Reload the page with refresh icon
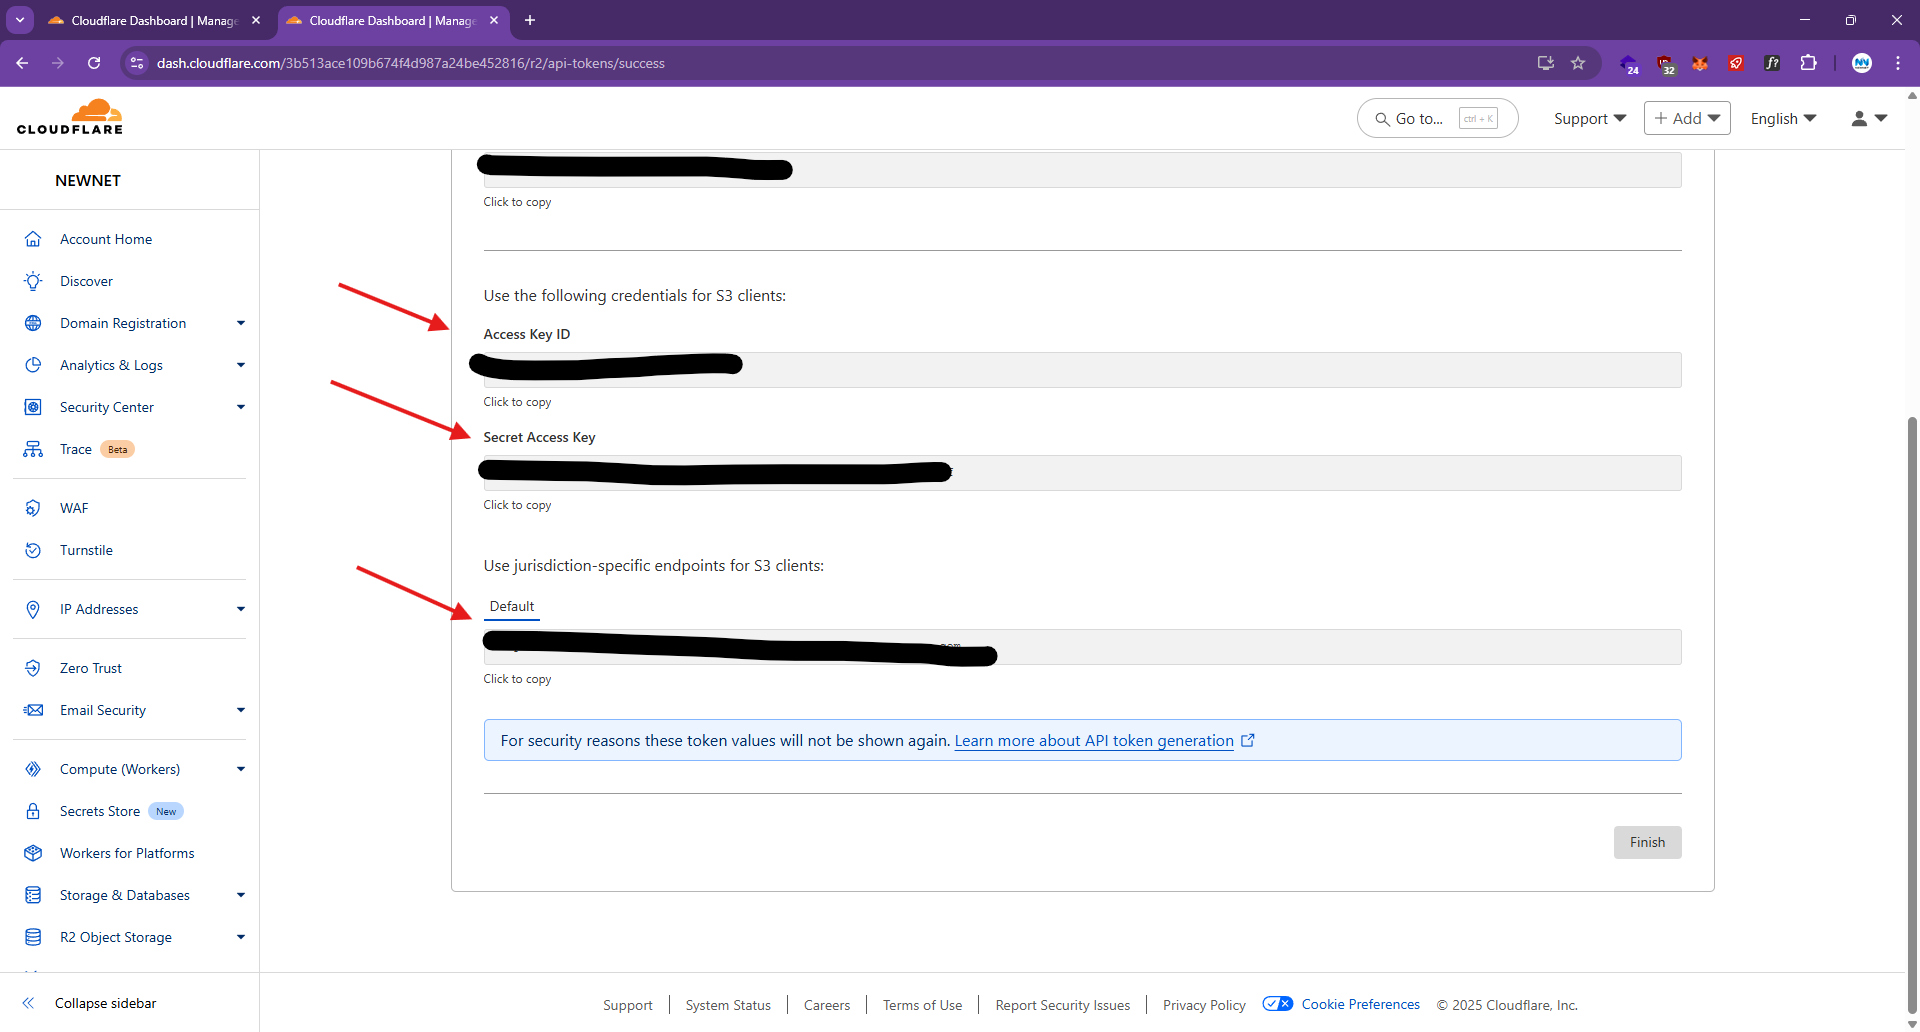The height and width of the screenshot is (1032, 1920). point(94,63)
